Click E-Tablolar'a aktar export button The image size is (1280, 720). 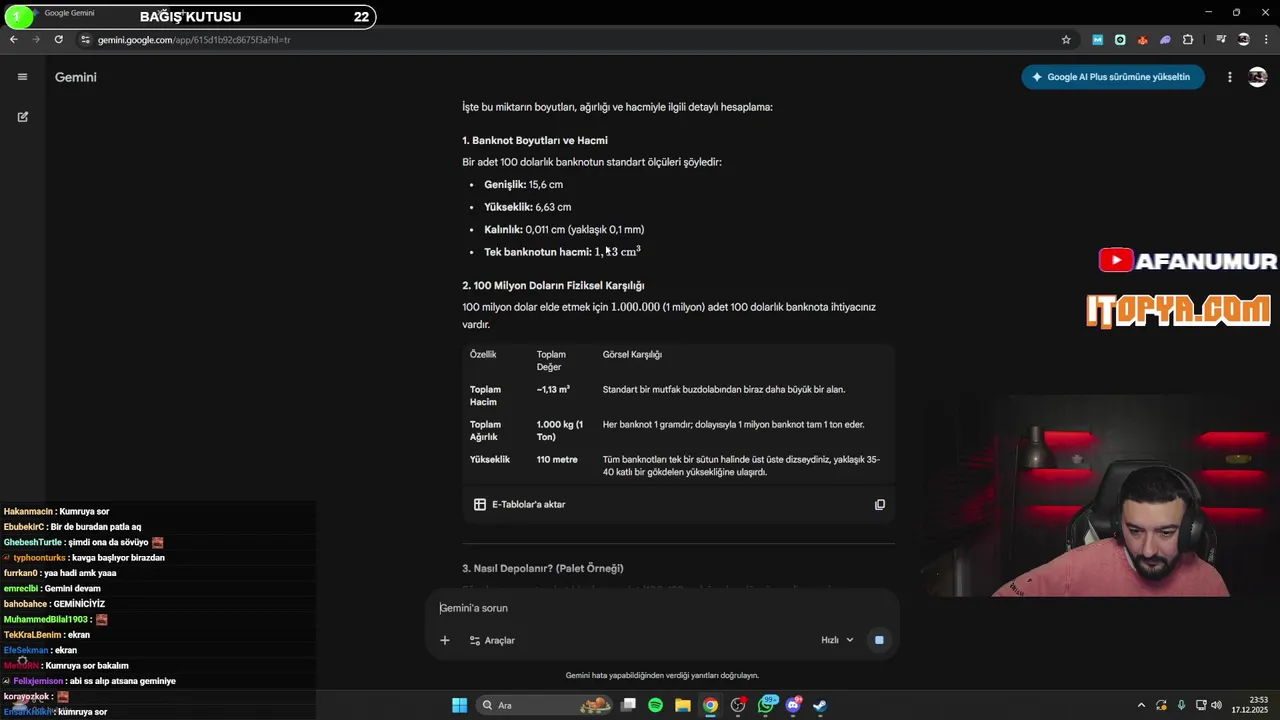coord(520,505)
